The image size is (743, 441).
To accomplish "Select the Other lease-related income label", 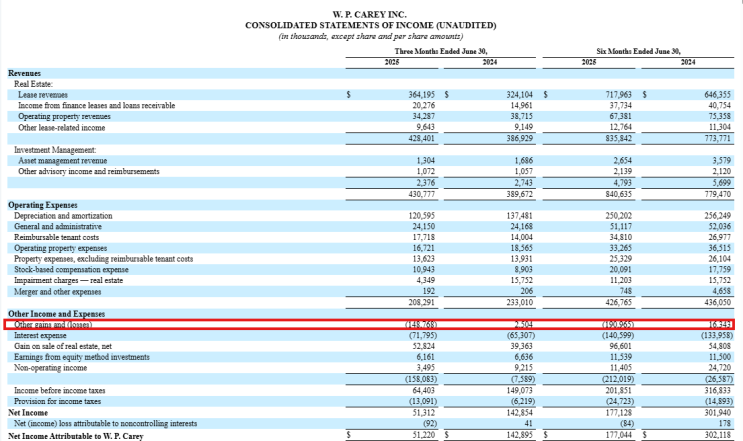I will point(62,128).
